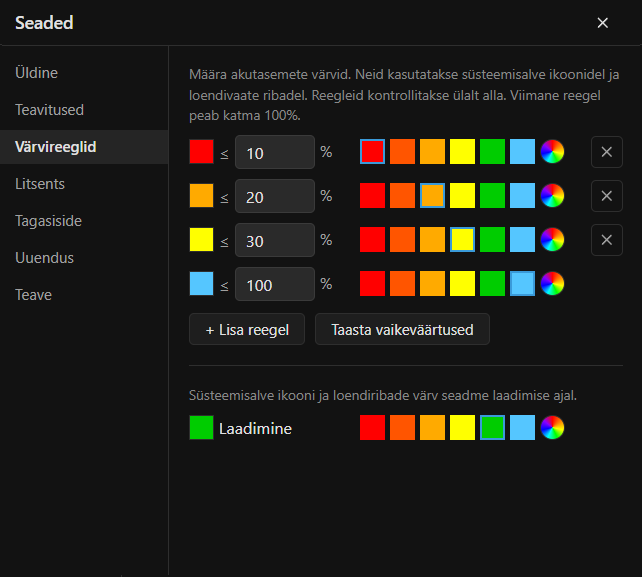642x577 pixels.
Task: Pick dark orange for the 20% rule
Action: (x=402, y=195)
